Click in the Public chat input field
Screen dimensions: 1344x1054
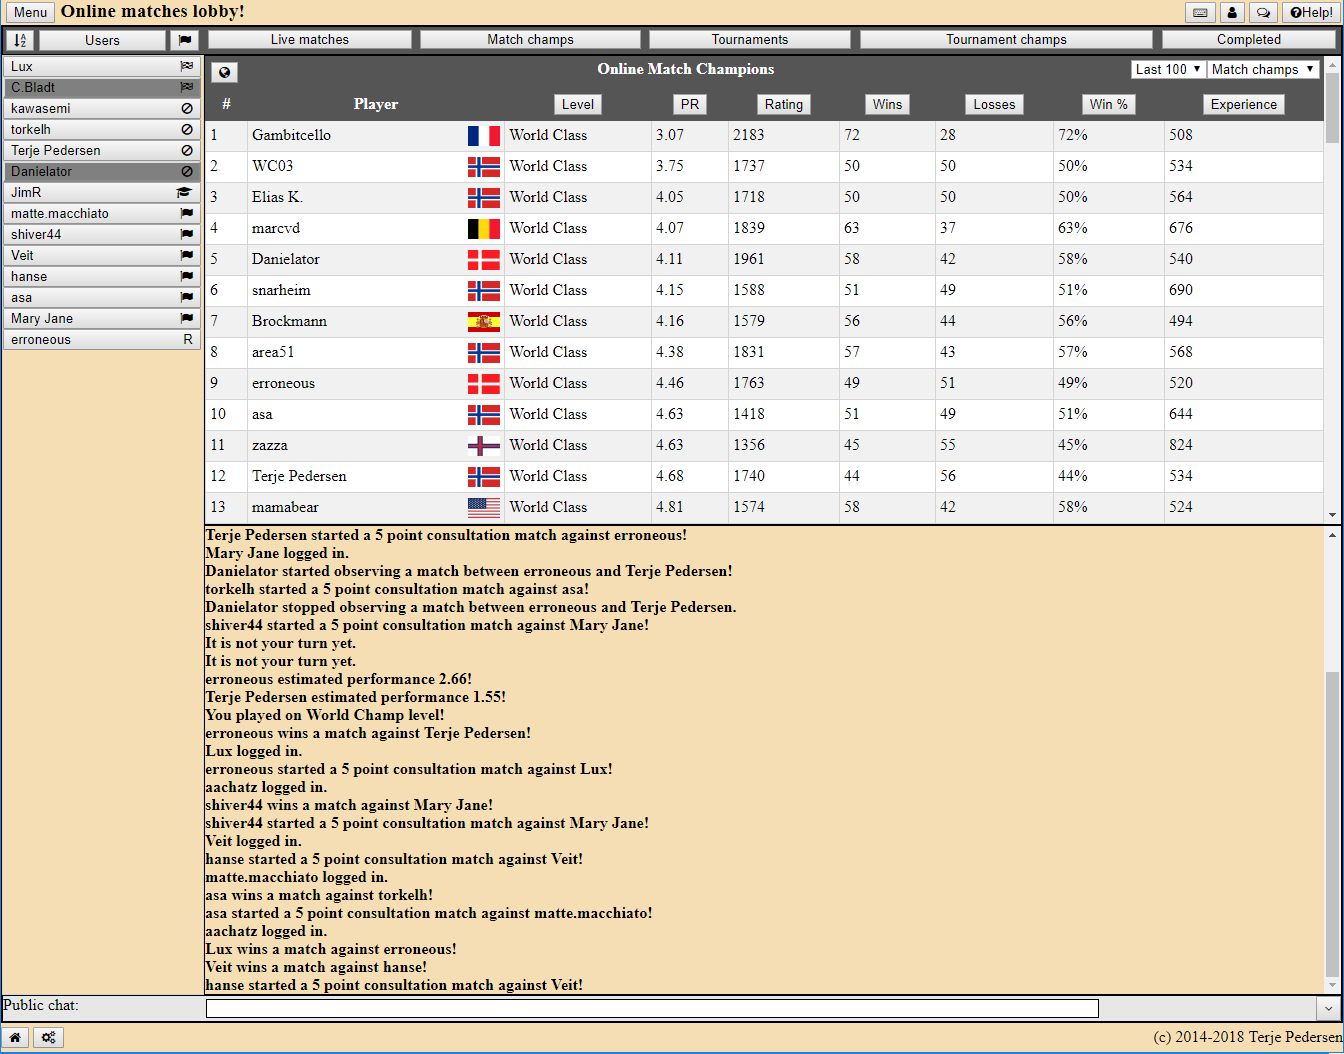point(652,1008)
